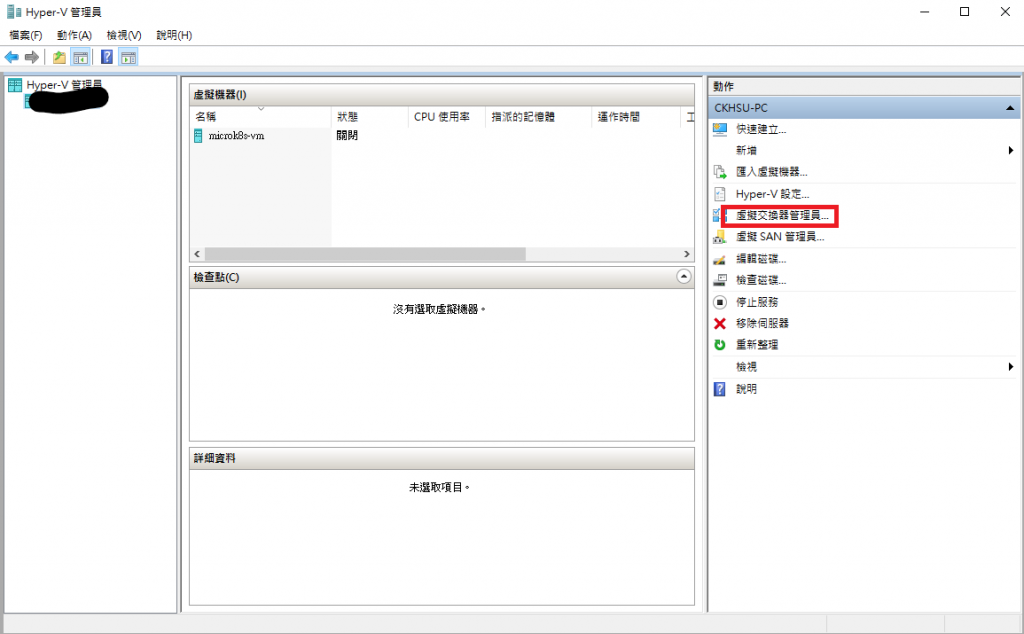Screen dimensions: 1024x634
Task: Click the 匯入虛擬機器 import icon
Action: click(x=720, y=172)
